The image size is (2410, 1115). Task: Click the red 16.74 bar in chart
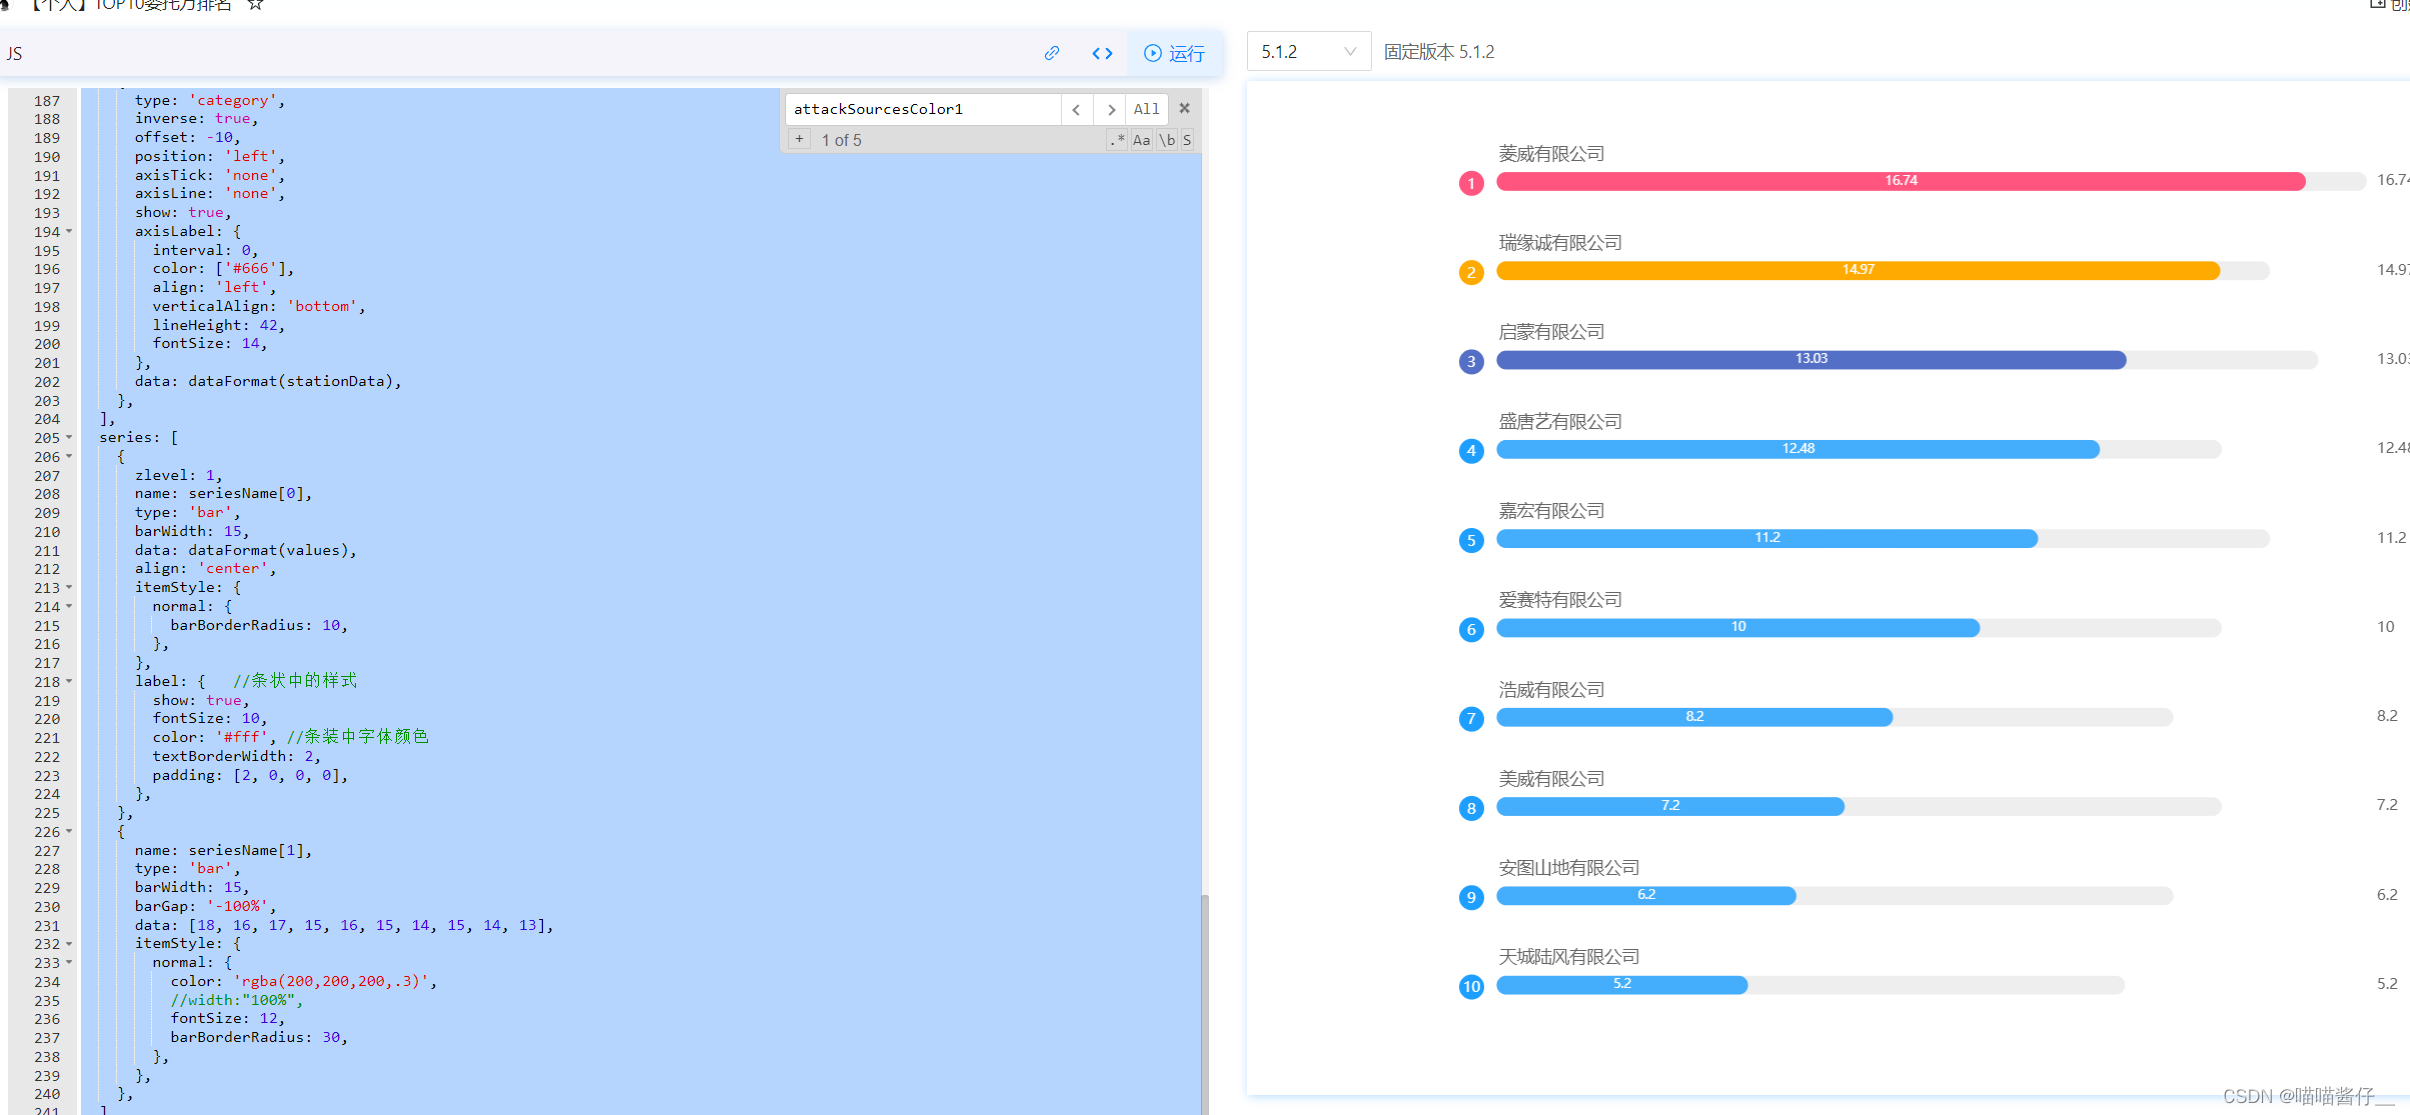(x=1900, y=181)
